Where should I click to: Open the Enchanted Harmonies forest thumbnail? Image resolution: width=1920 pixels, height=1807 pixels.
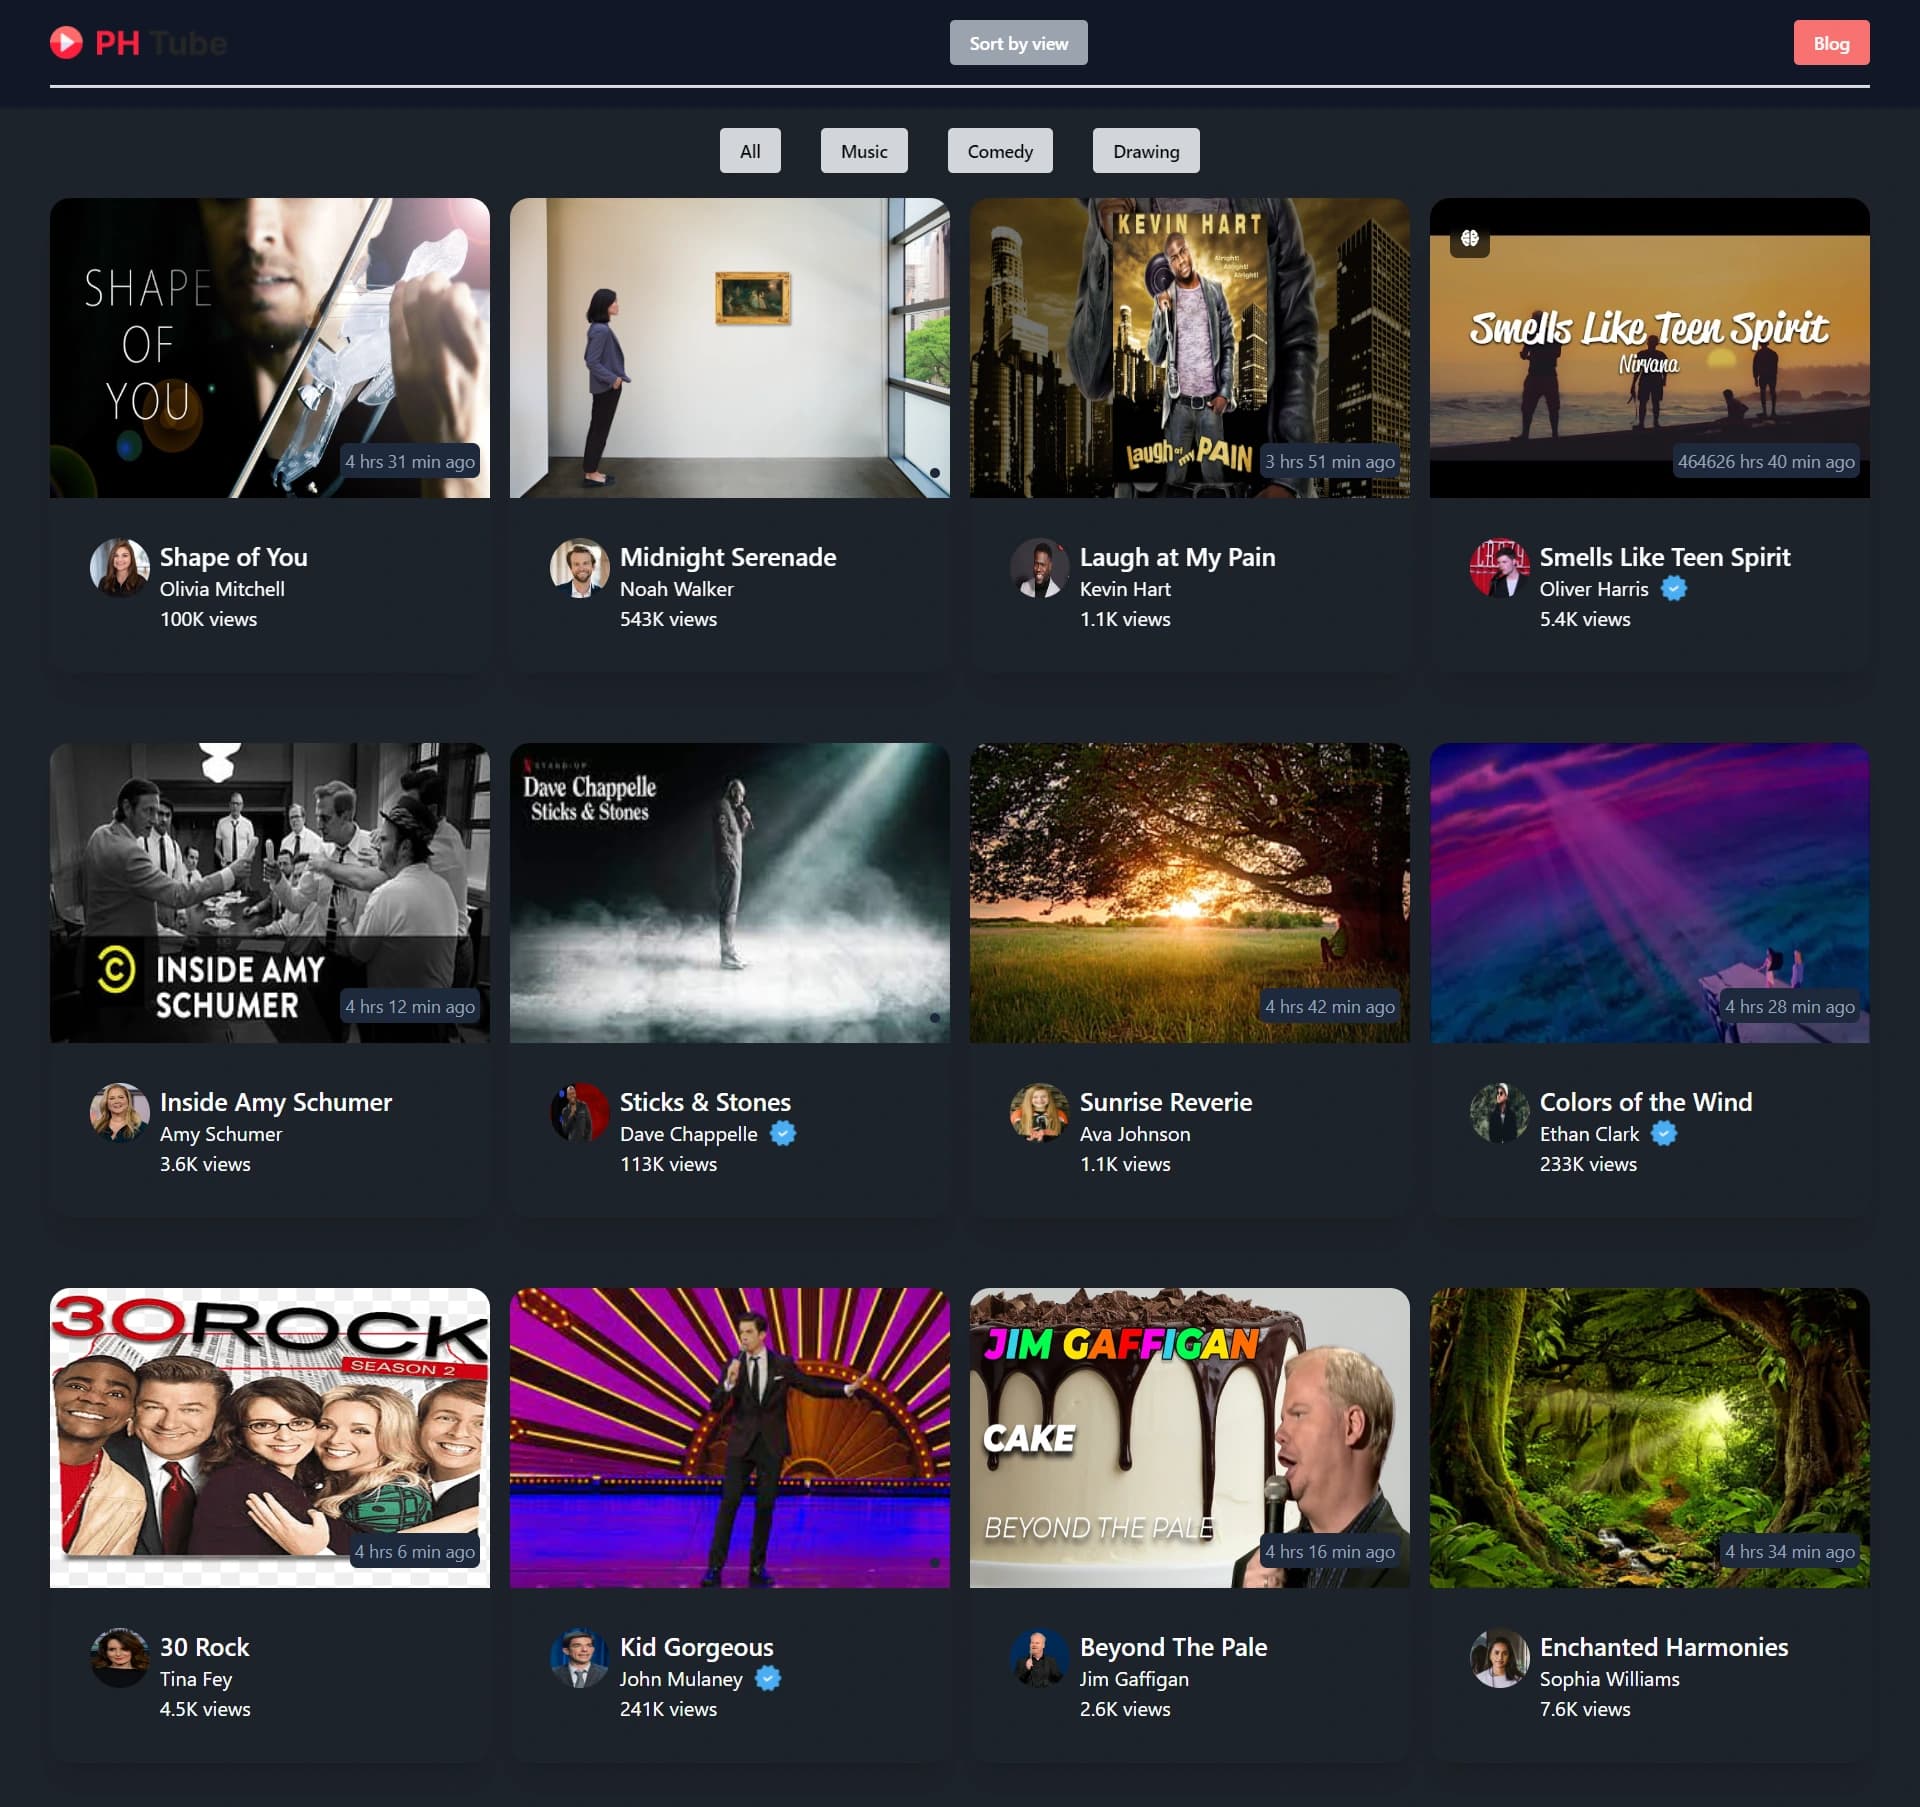tap(1650, 1438)
